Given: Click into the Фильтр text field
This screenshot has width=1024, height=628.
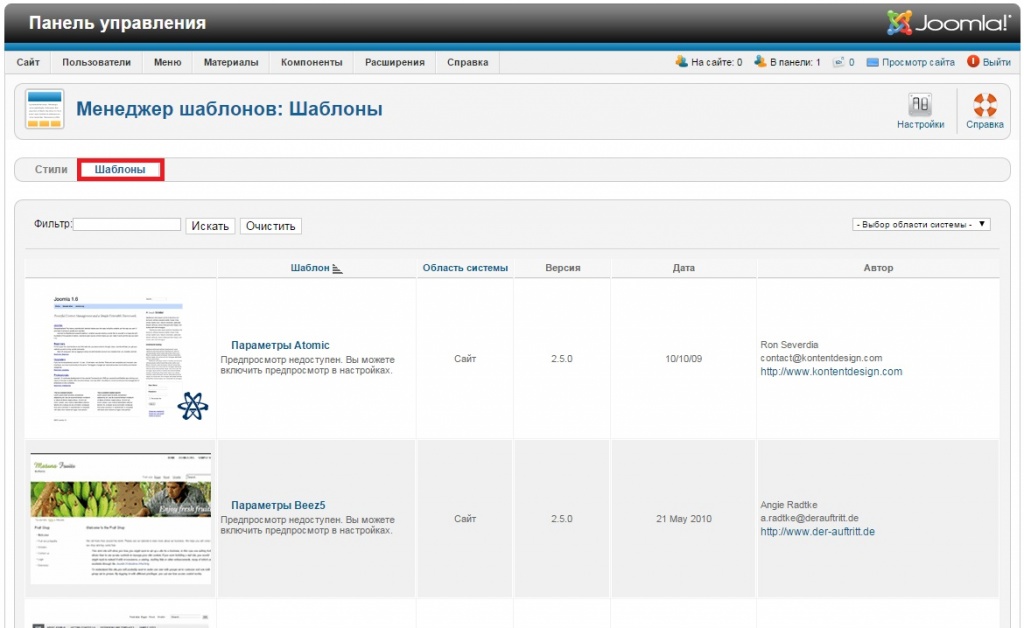Looking at the screenshot, I should [127, 225].
